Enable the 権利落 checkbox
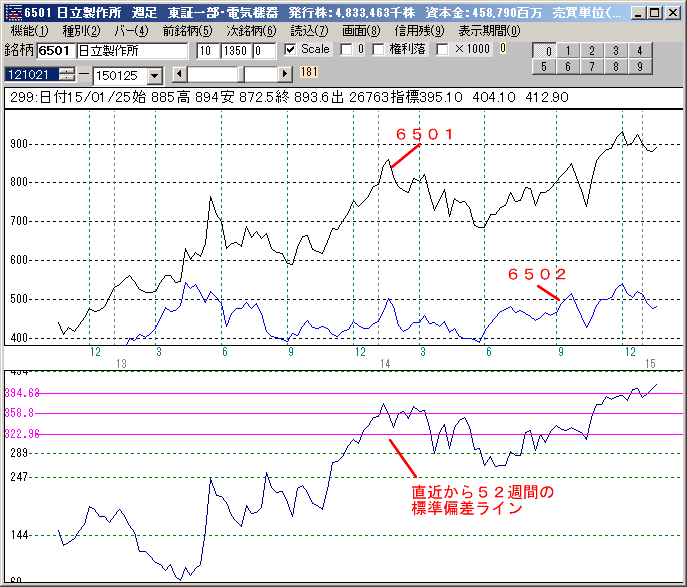The height and width of the screenshot is (587, 687). click(x=379, y=50)
